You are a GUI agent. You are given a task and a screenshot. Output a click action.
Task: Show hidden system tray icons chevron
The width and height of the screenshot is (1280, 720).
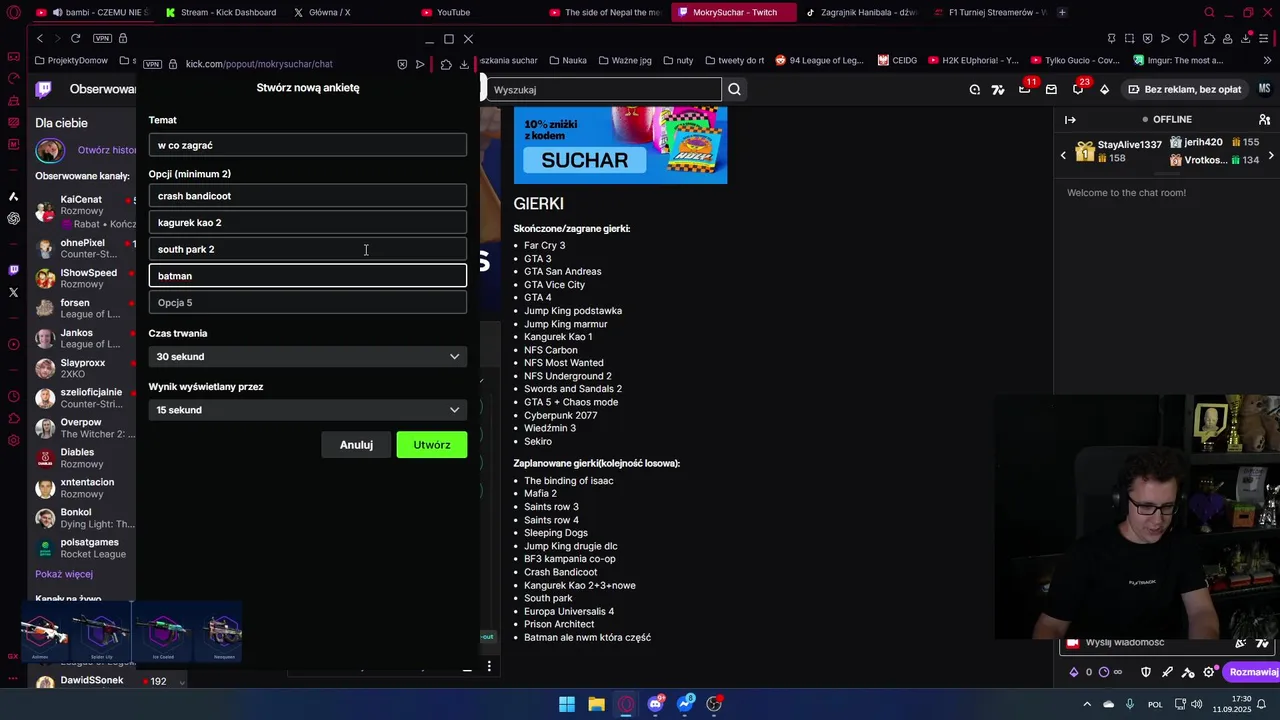click(1087, 704)
